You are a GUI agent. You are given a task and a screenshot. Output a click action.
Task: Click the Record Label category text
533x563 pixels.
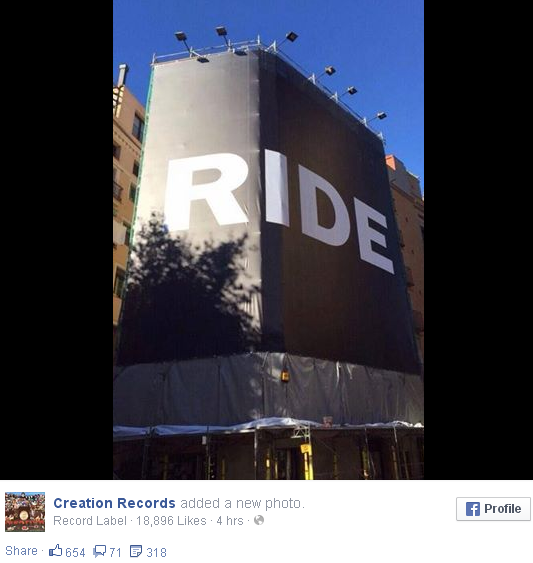click(90, 520)
